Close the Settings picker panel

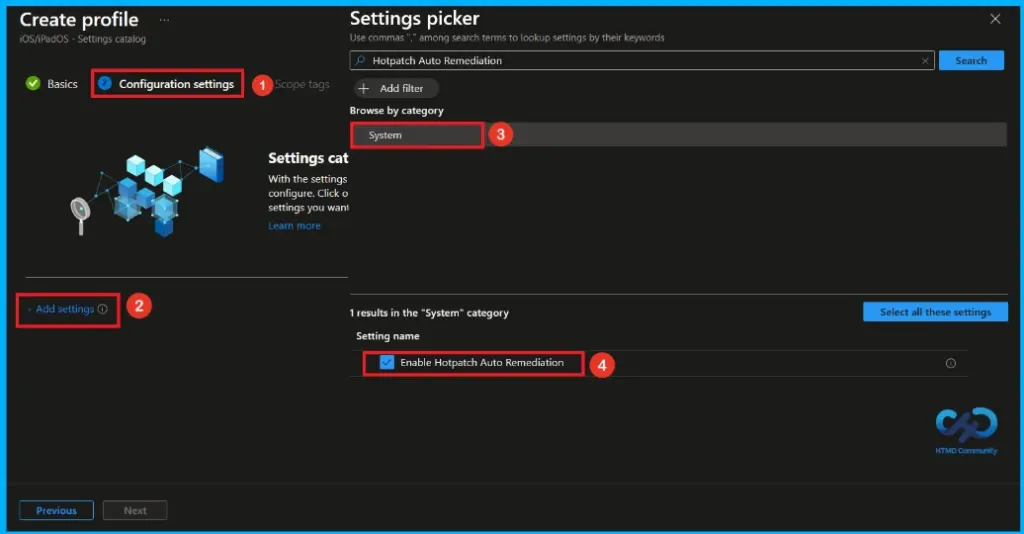(995, 19)
